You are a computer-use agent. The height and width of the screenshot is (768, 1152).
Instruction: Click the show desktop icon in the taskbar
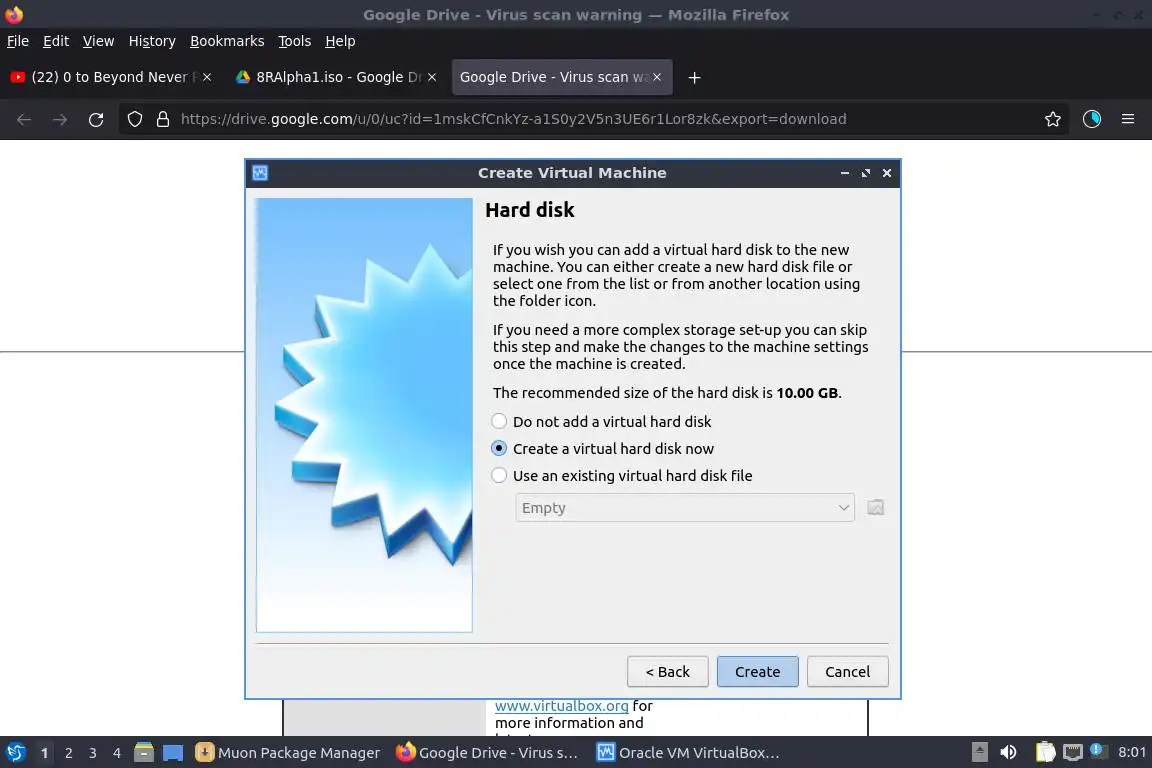(173, 753)
